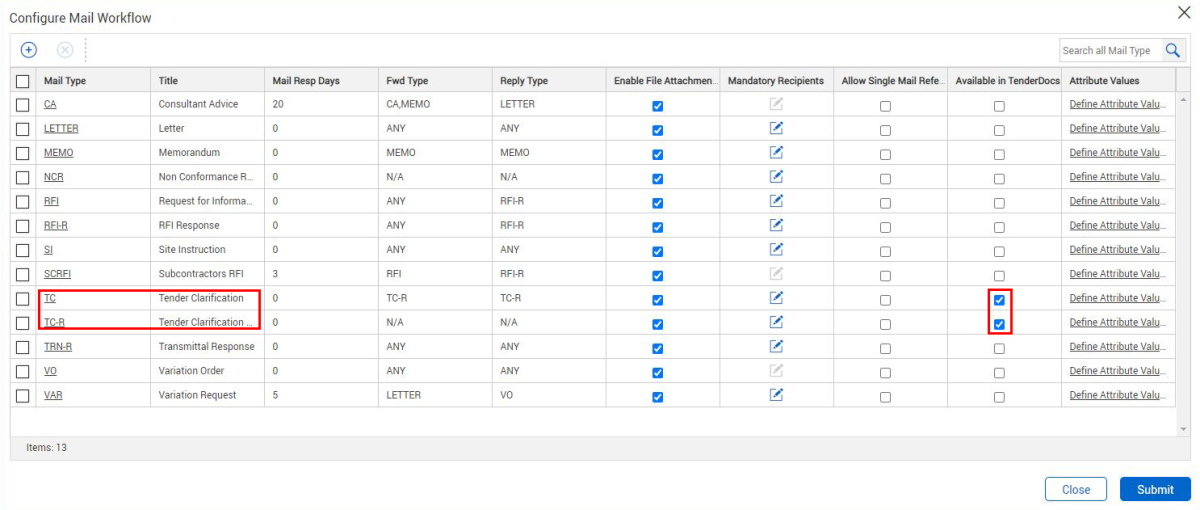
Task: Tick the select-all header checkbox
Action: pos(23,81)
